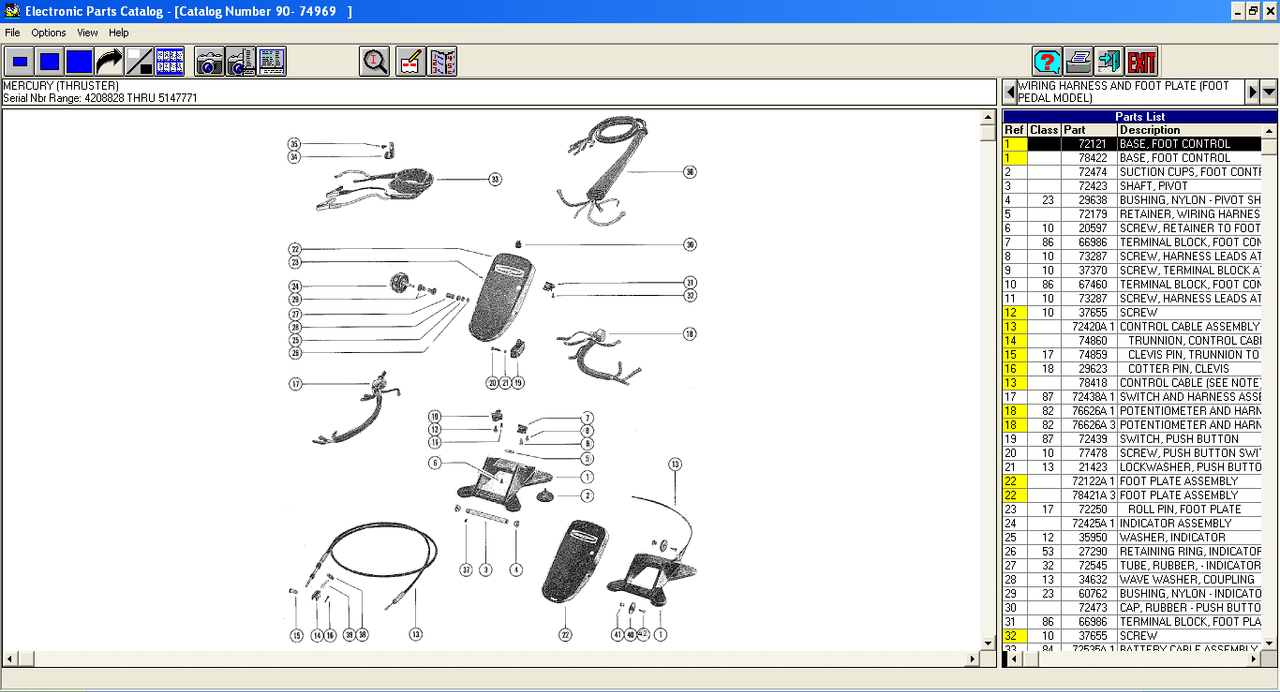The image size is (1280, 692).
Task: Click diagram horizontal scrollbar right arrow
Action: (x=973, y=659)
